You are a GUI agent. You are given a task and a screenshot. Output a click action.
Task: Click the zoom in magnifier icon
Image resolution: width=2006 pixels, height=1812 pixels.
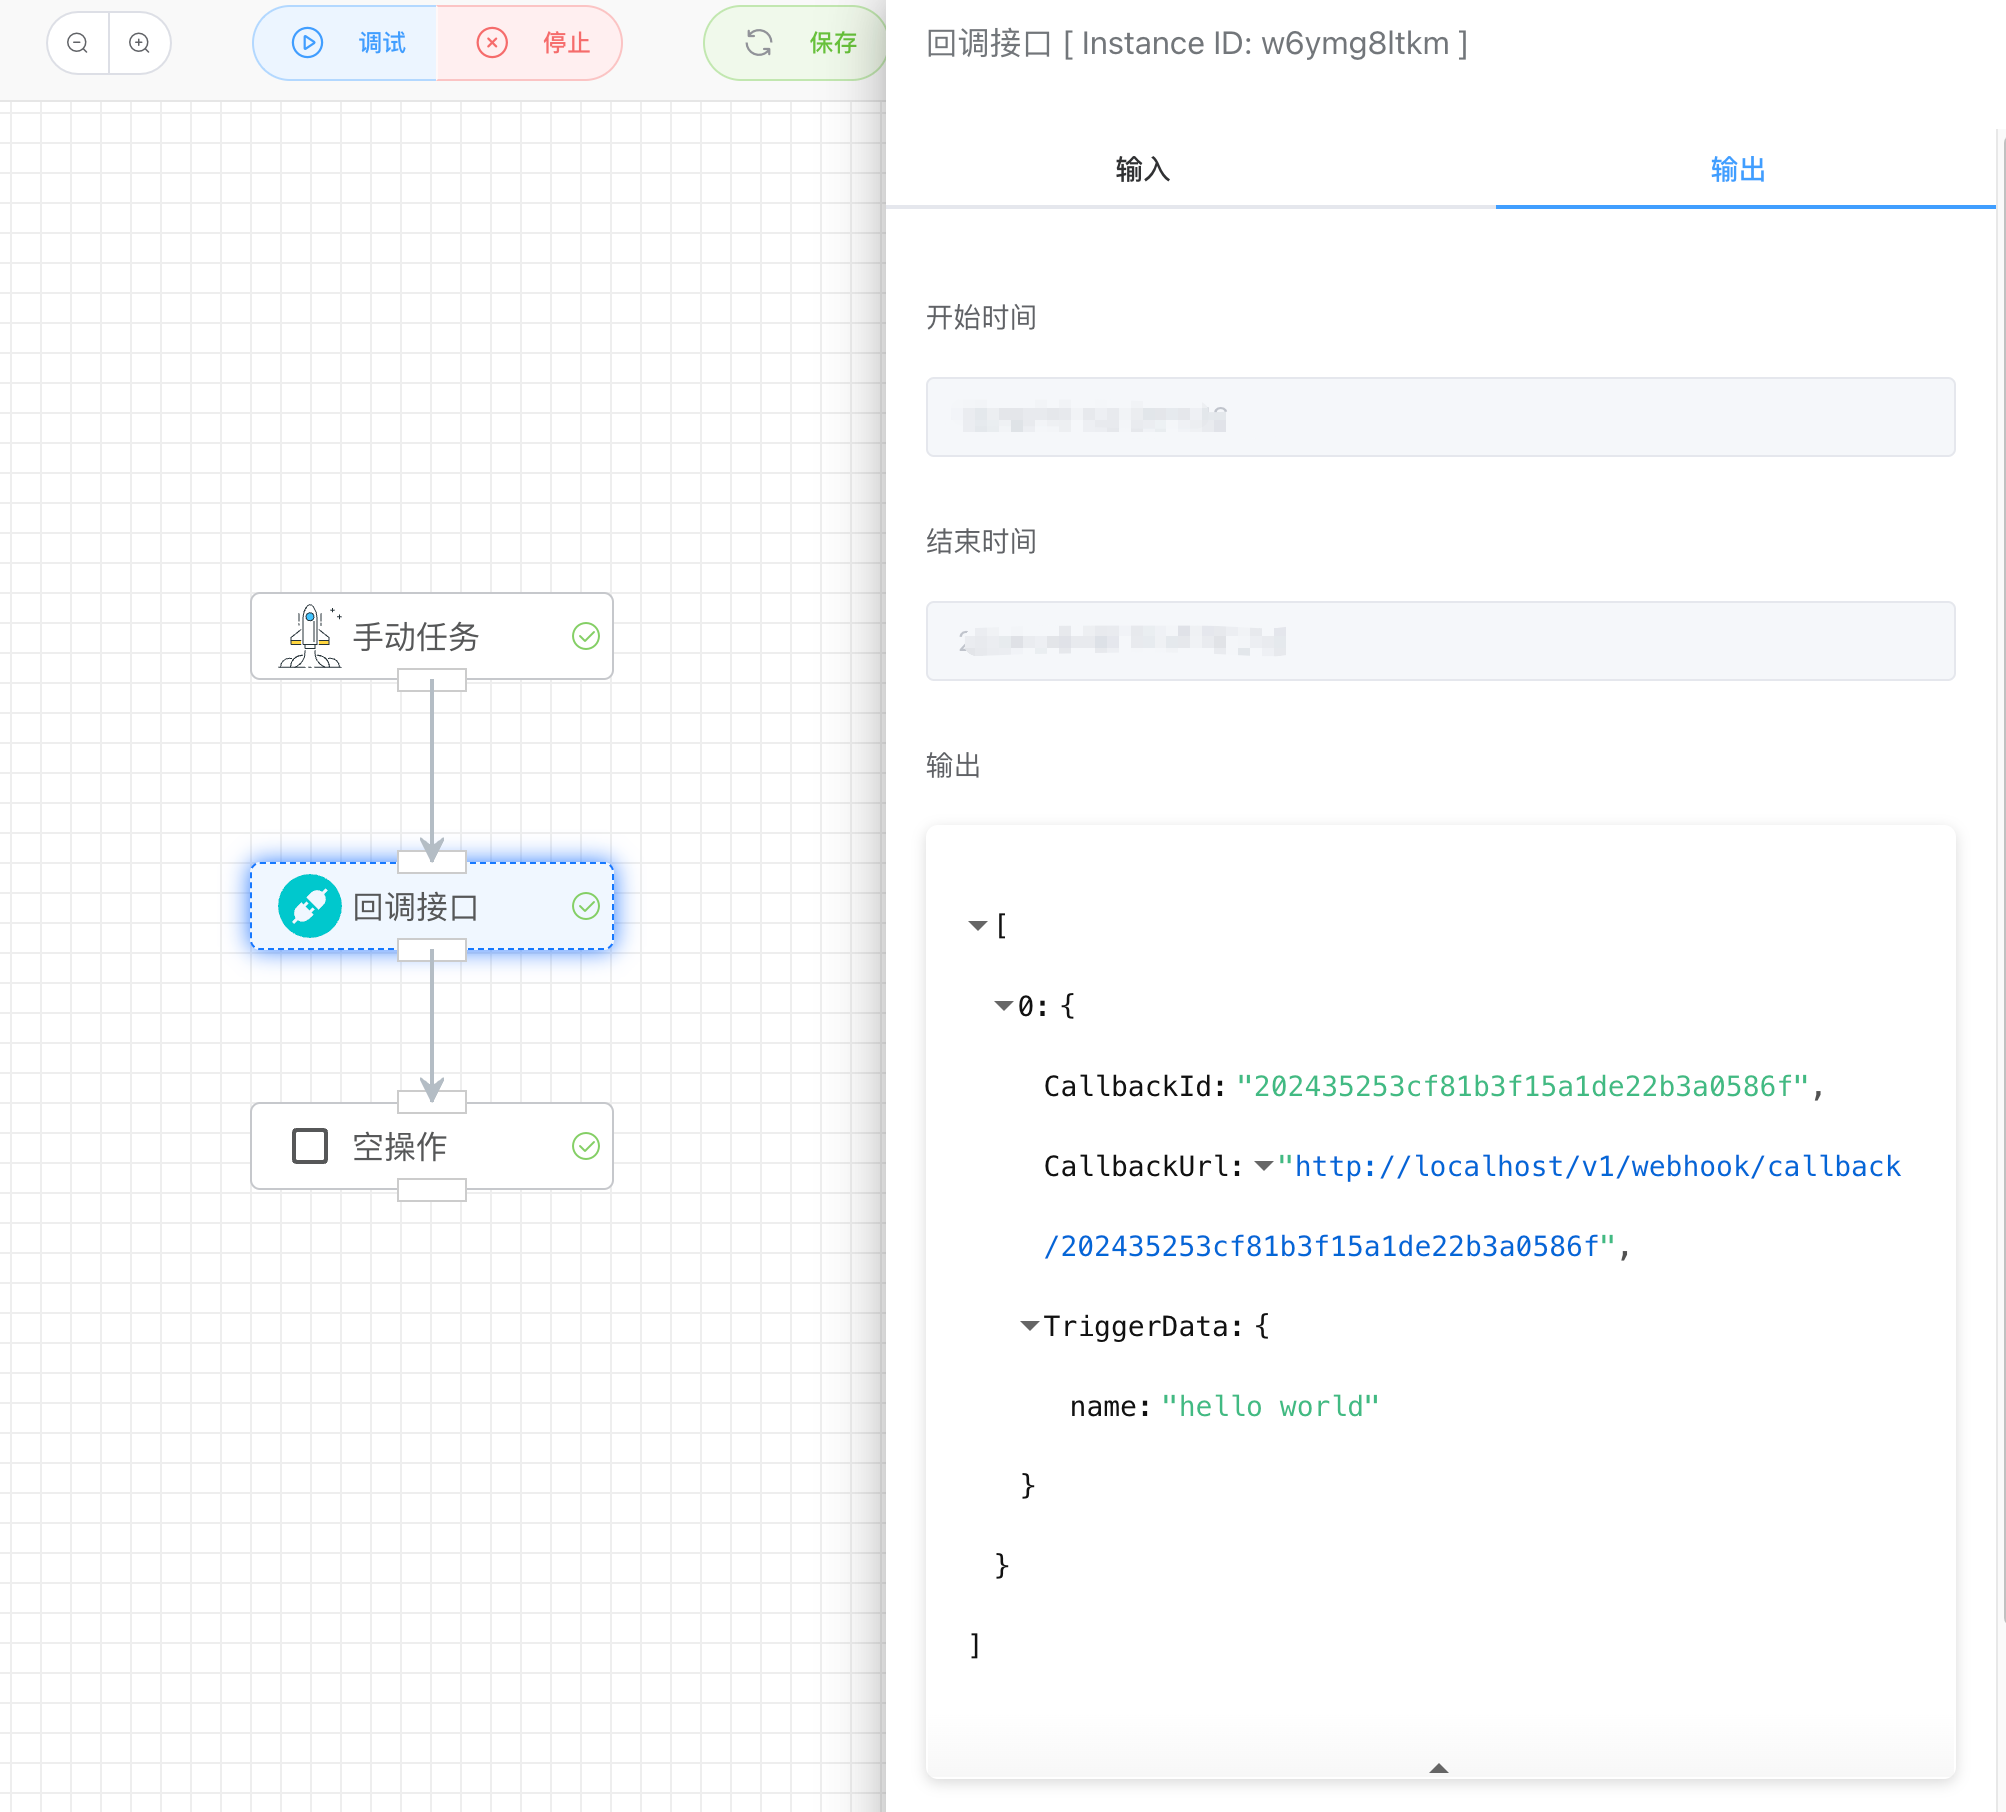pyautogui.click(x=140, y=43)
